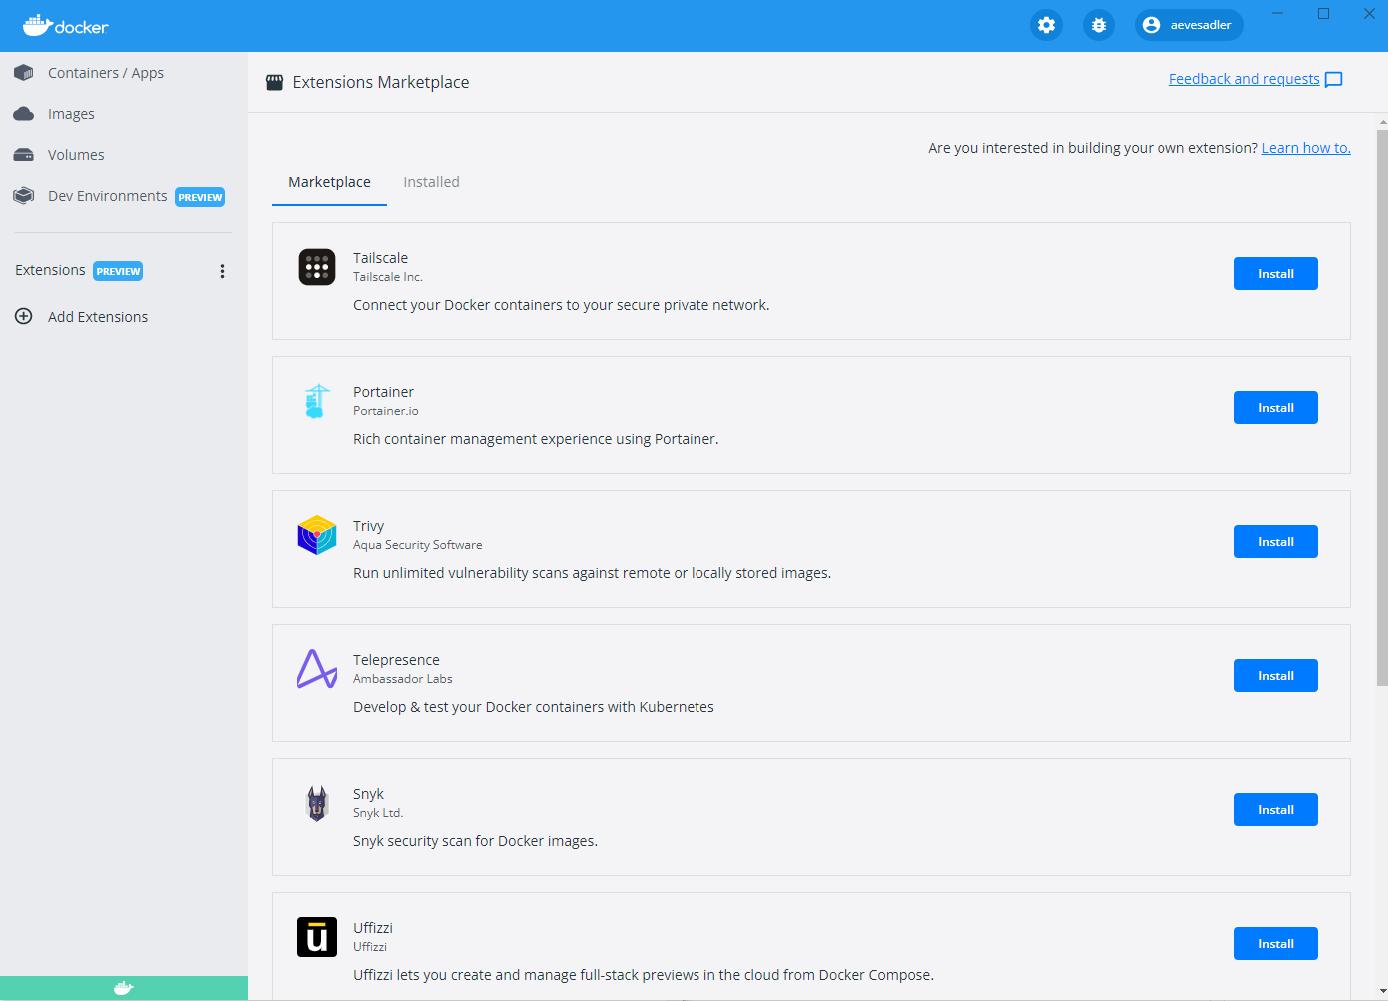This screenshot has width=1388, height=1001.
Task: Click the Uffizzi description about full-stack previews
Action: point(643,975)
